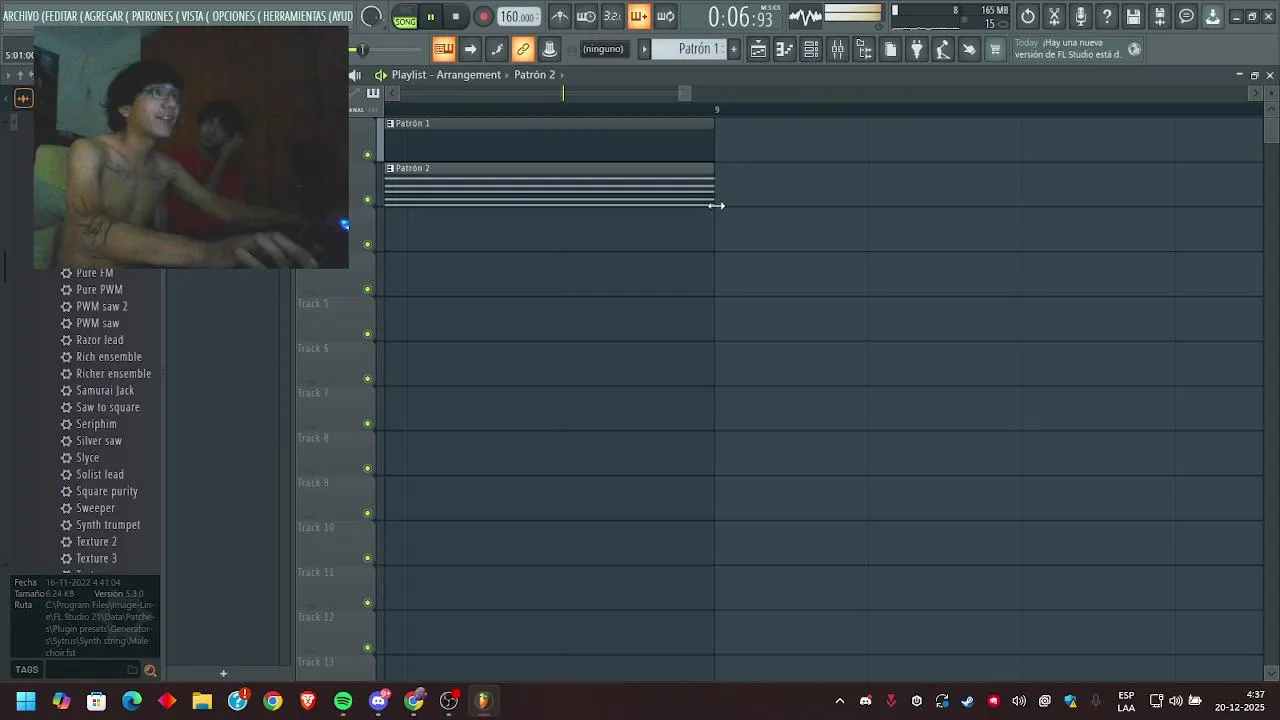Open the OPCIONES menu

click(x=233, y=16)
